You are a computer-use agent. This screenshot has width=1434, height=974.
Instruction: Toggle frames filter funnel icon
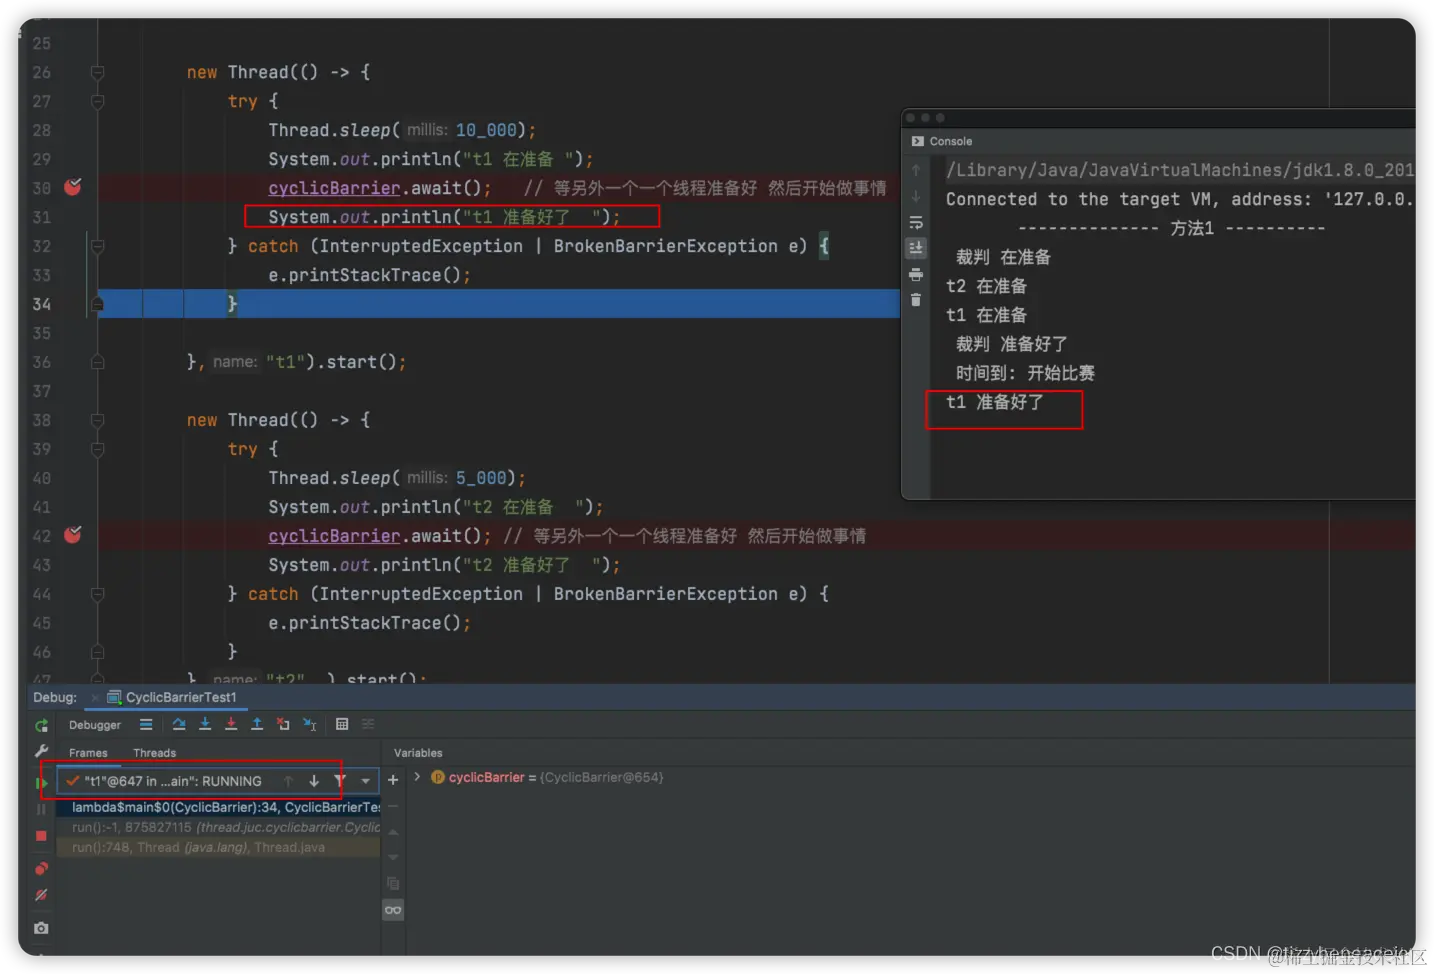(340, 781)
